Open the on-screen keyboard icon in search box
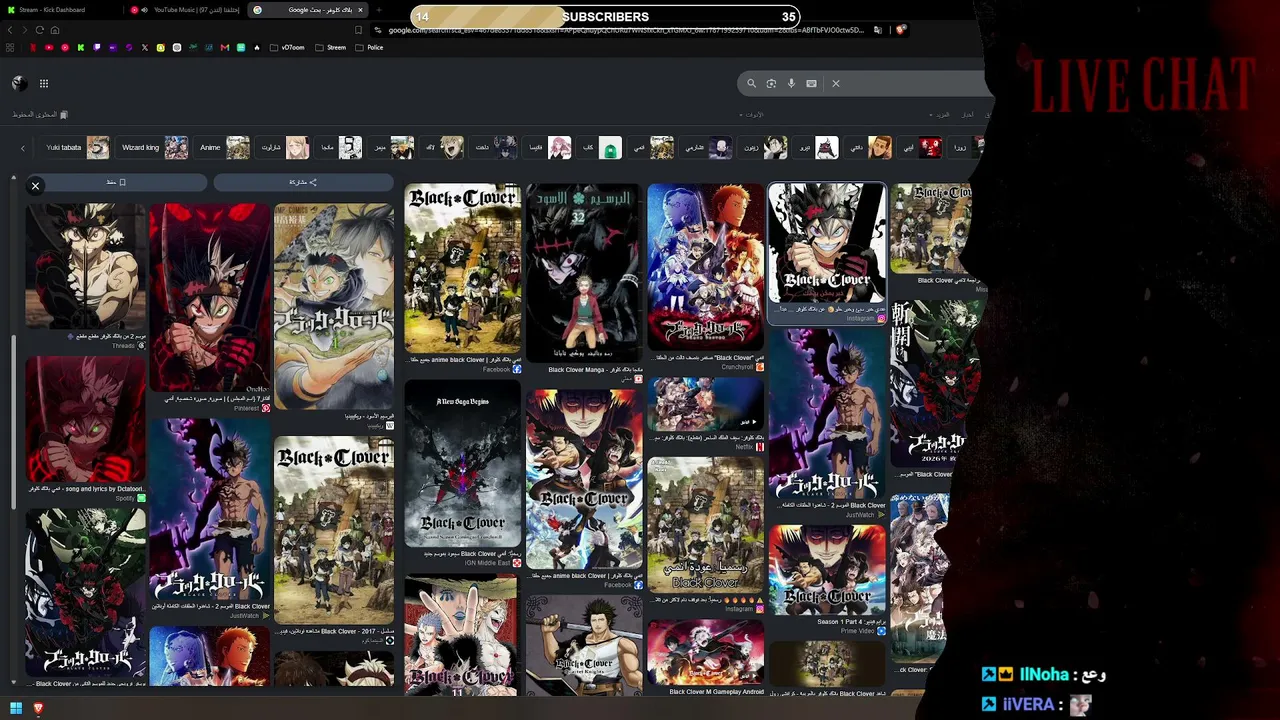1280x720 pixels. coord(811,84)
